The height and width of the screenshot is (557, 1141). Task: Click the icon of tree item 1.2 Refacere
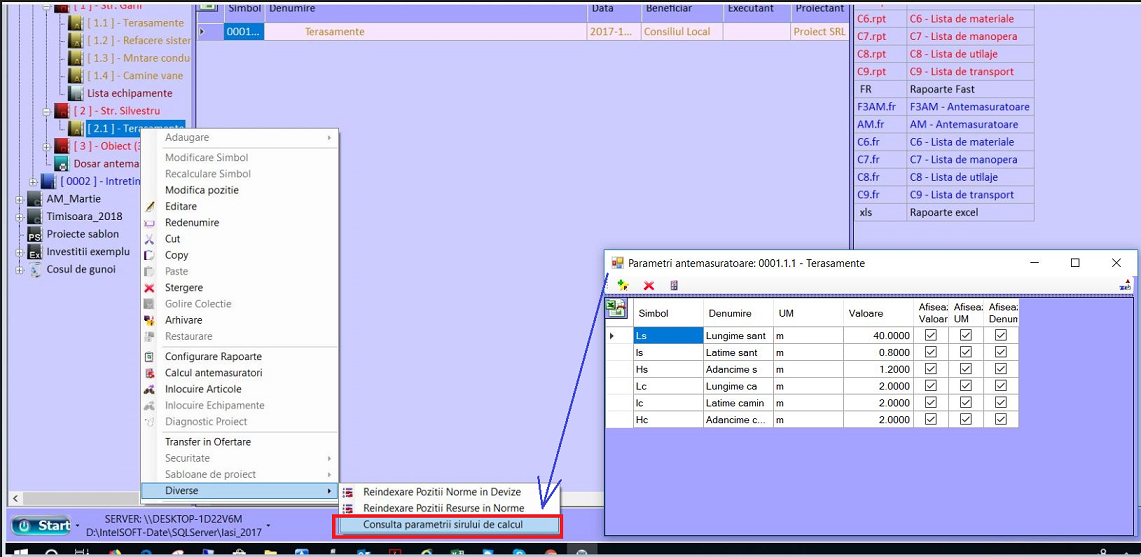[76, 41]
